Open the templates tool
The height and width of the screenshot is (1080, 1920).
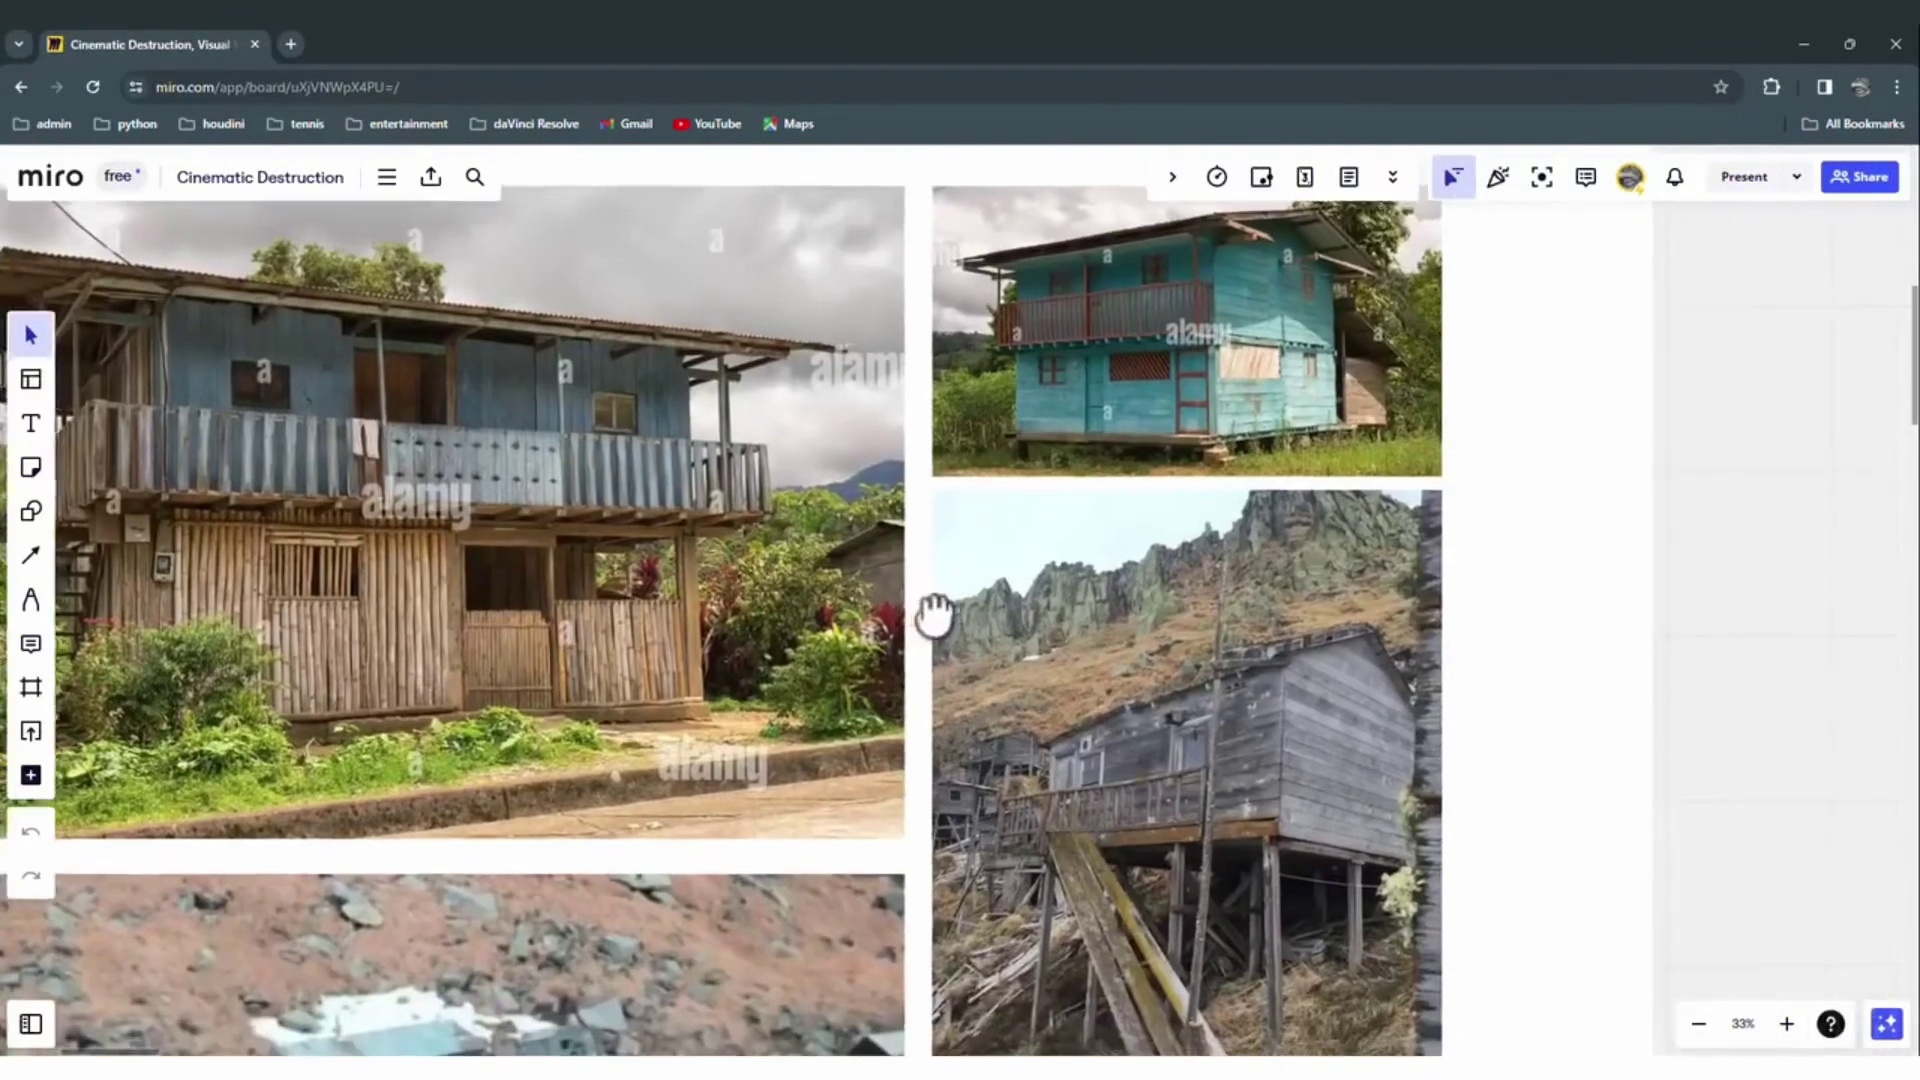[x=31, y=379]
